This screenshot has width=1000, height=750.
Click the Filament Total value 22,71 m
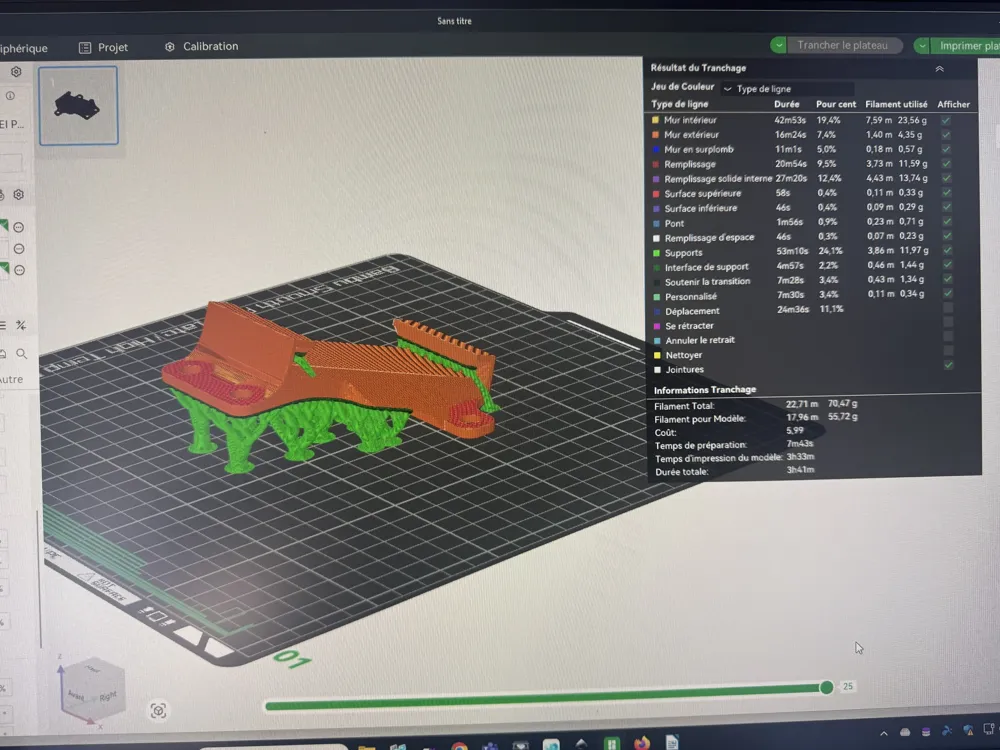tap(802, 404)
